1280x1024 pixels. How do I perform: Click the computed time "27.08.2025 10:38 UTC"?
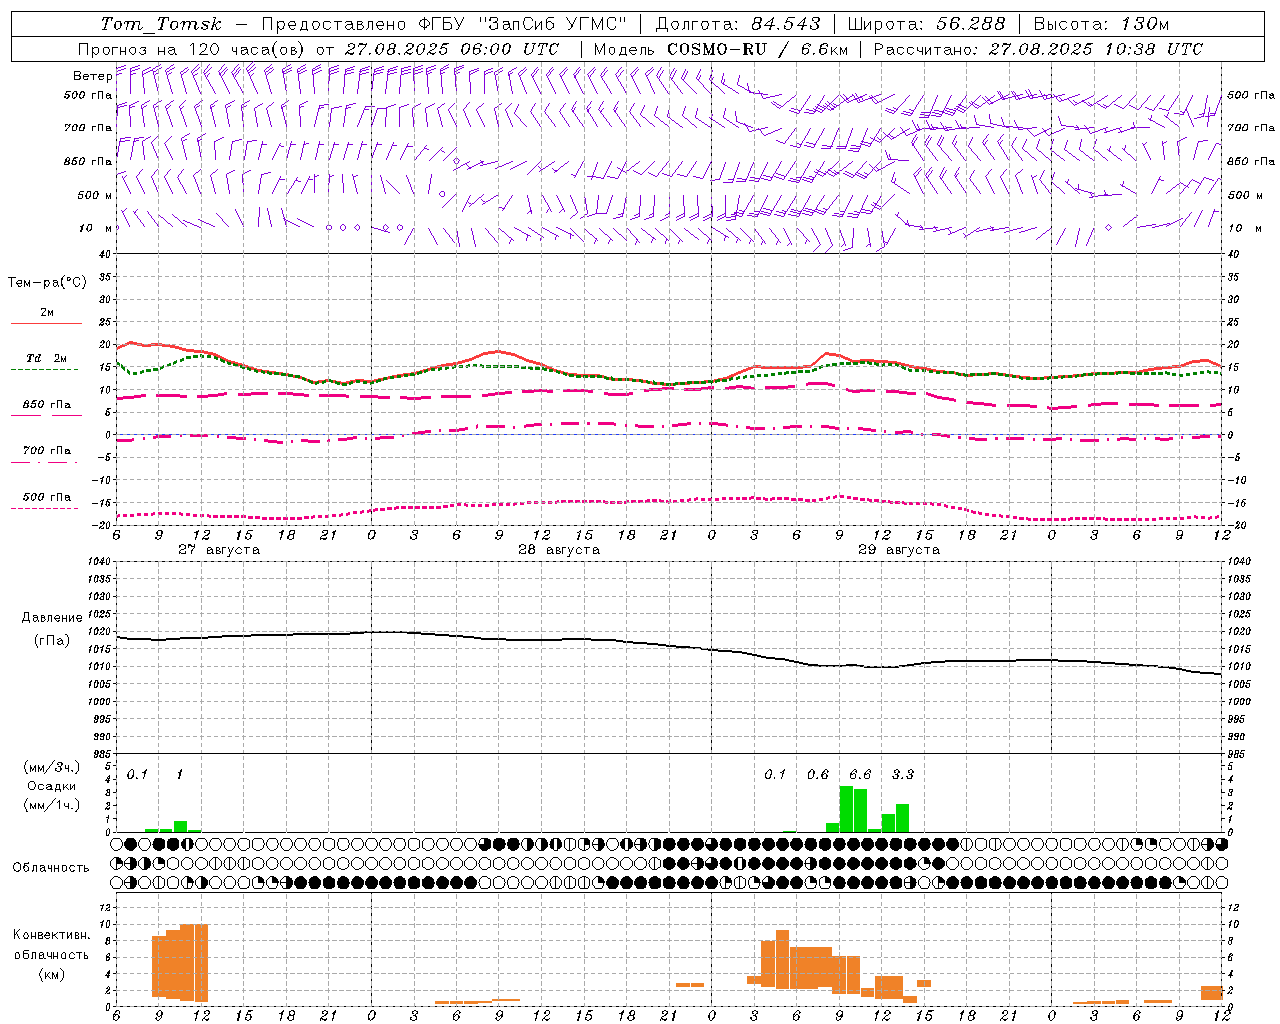[1096, 49]
